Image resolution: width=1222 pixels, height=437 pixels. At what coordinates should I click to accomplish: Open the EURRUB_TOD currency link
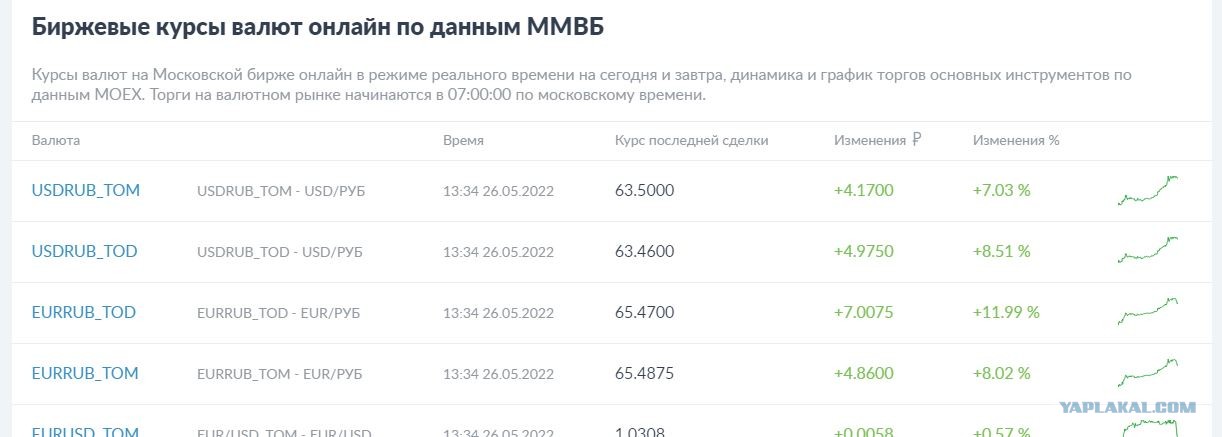tap(84, 312)
